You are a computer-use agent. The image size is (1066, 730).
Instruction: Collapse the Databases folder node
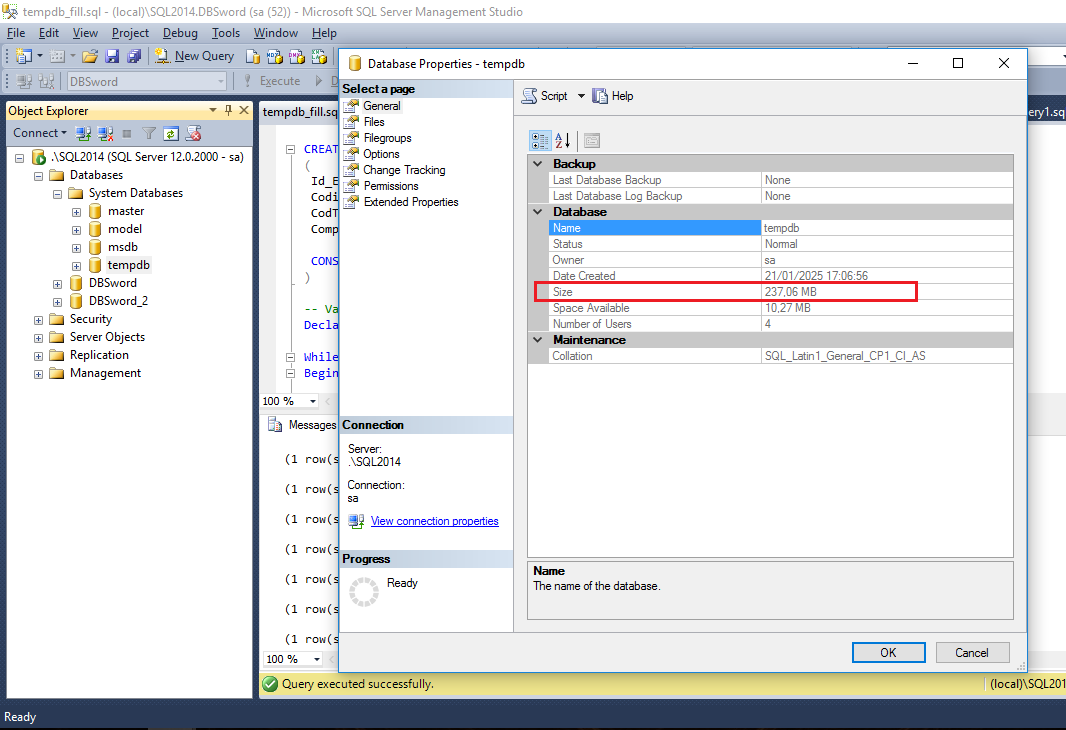39,176
